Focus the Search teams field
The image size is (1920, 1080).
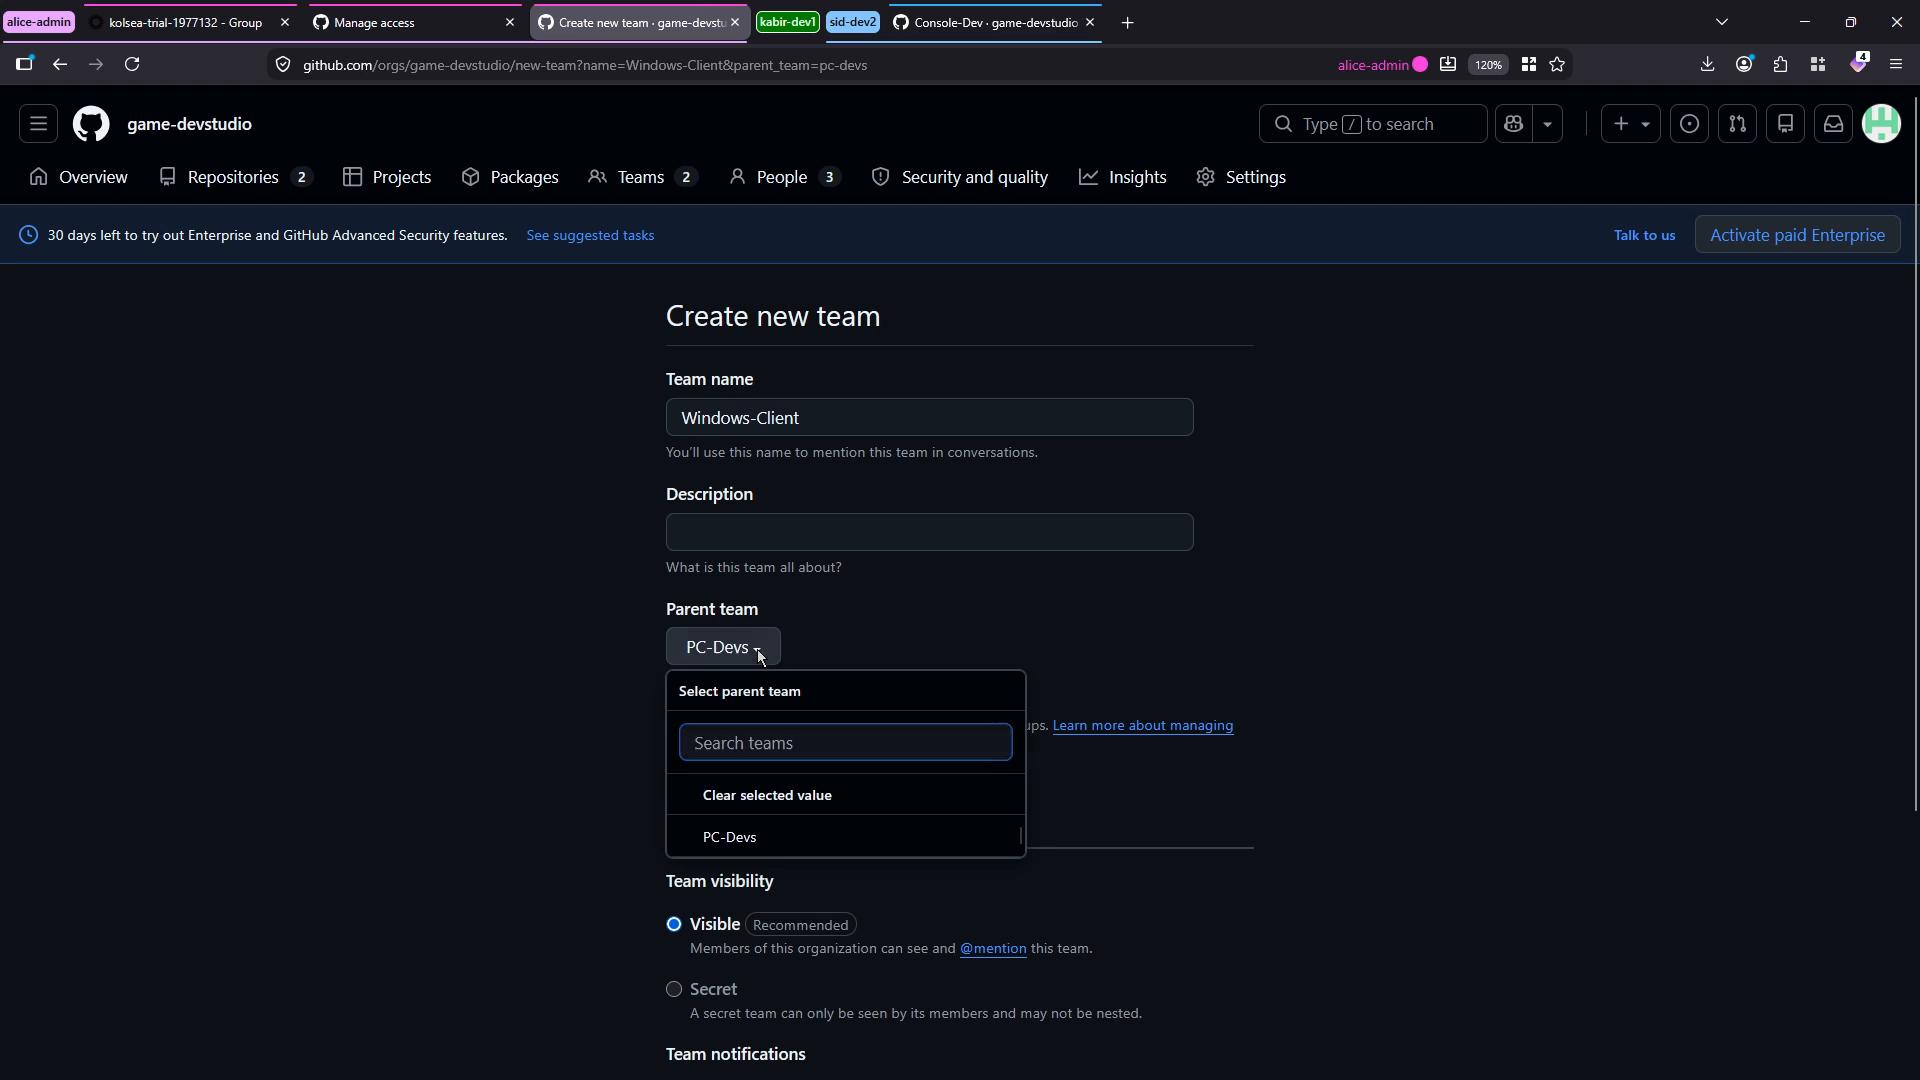tap(845, 742)
